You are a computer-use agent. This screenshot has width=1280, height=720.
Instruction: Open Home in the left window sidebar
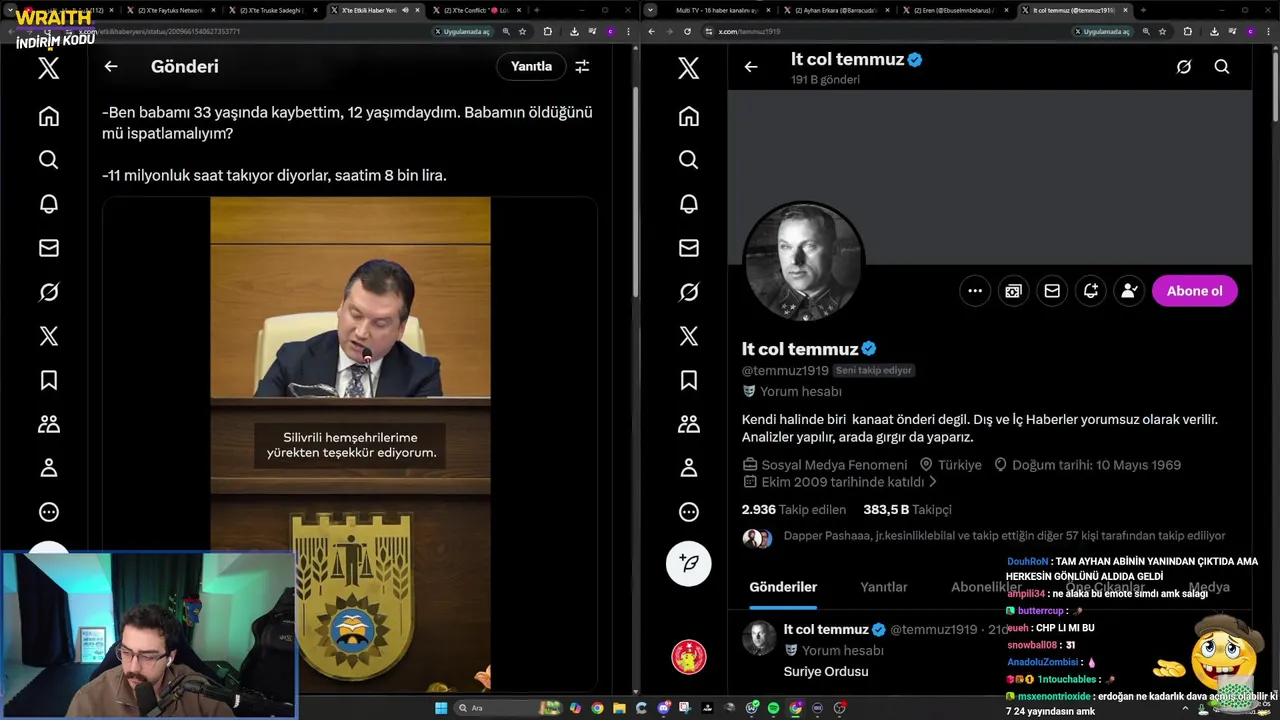pyautogui.click(x=48, y=116)
